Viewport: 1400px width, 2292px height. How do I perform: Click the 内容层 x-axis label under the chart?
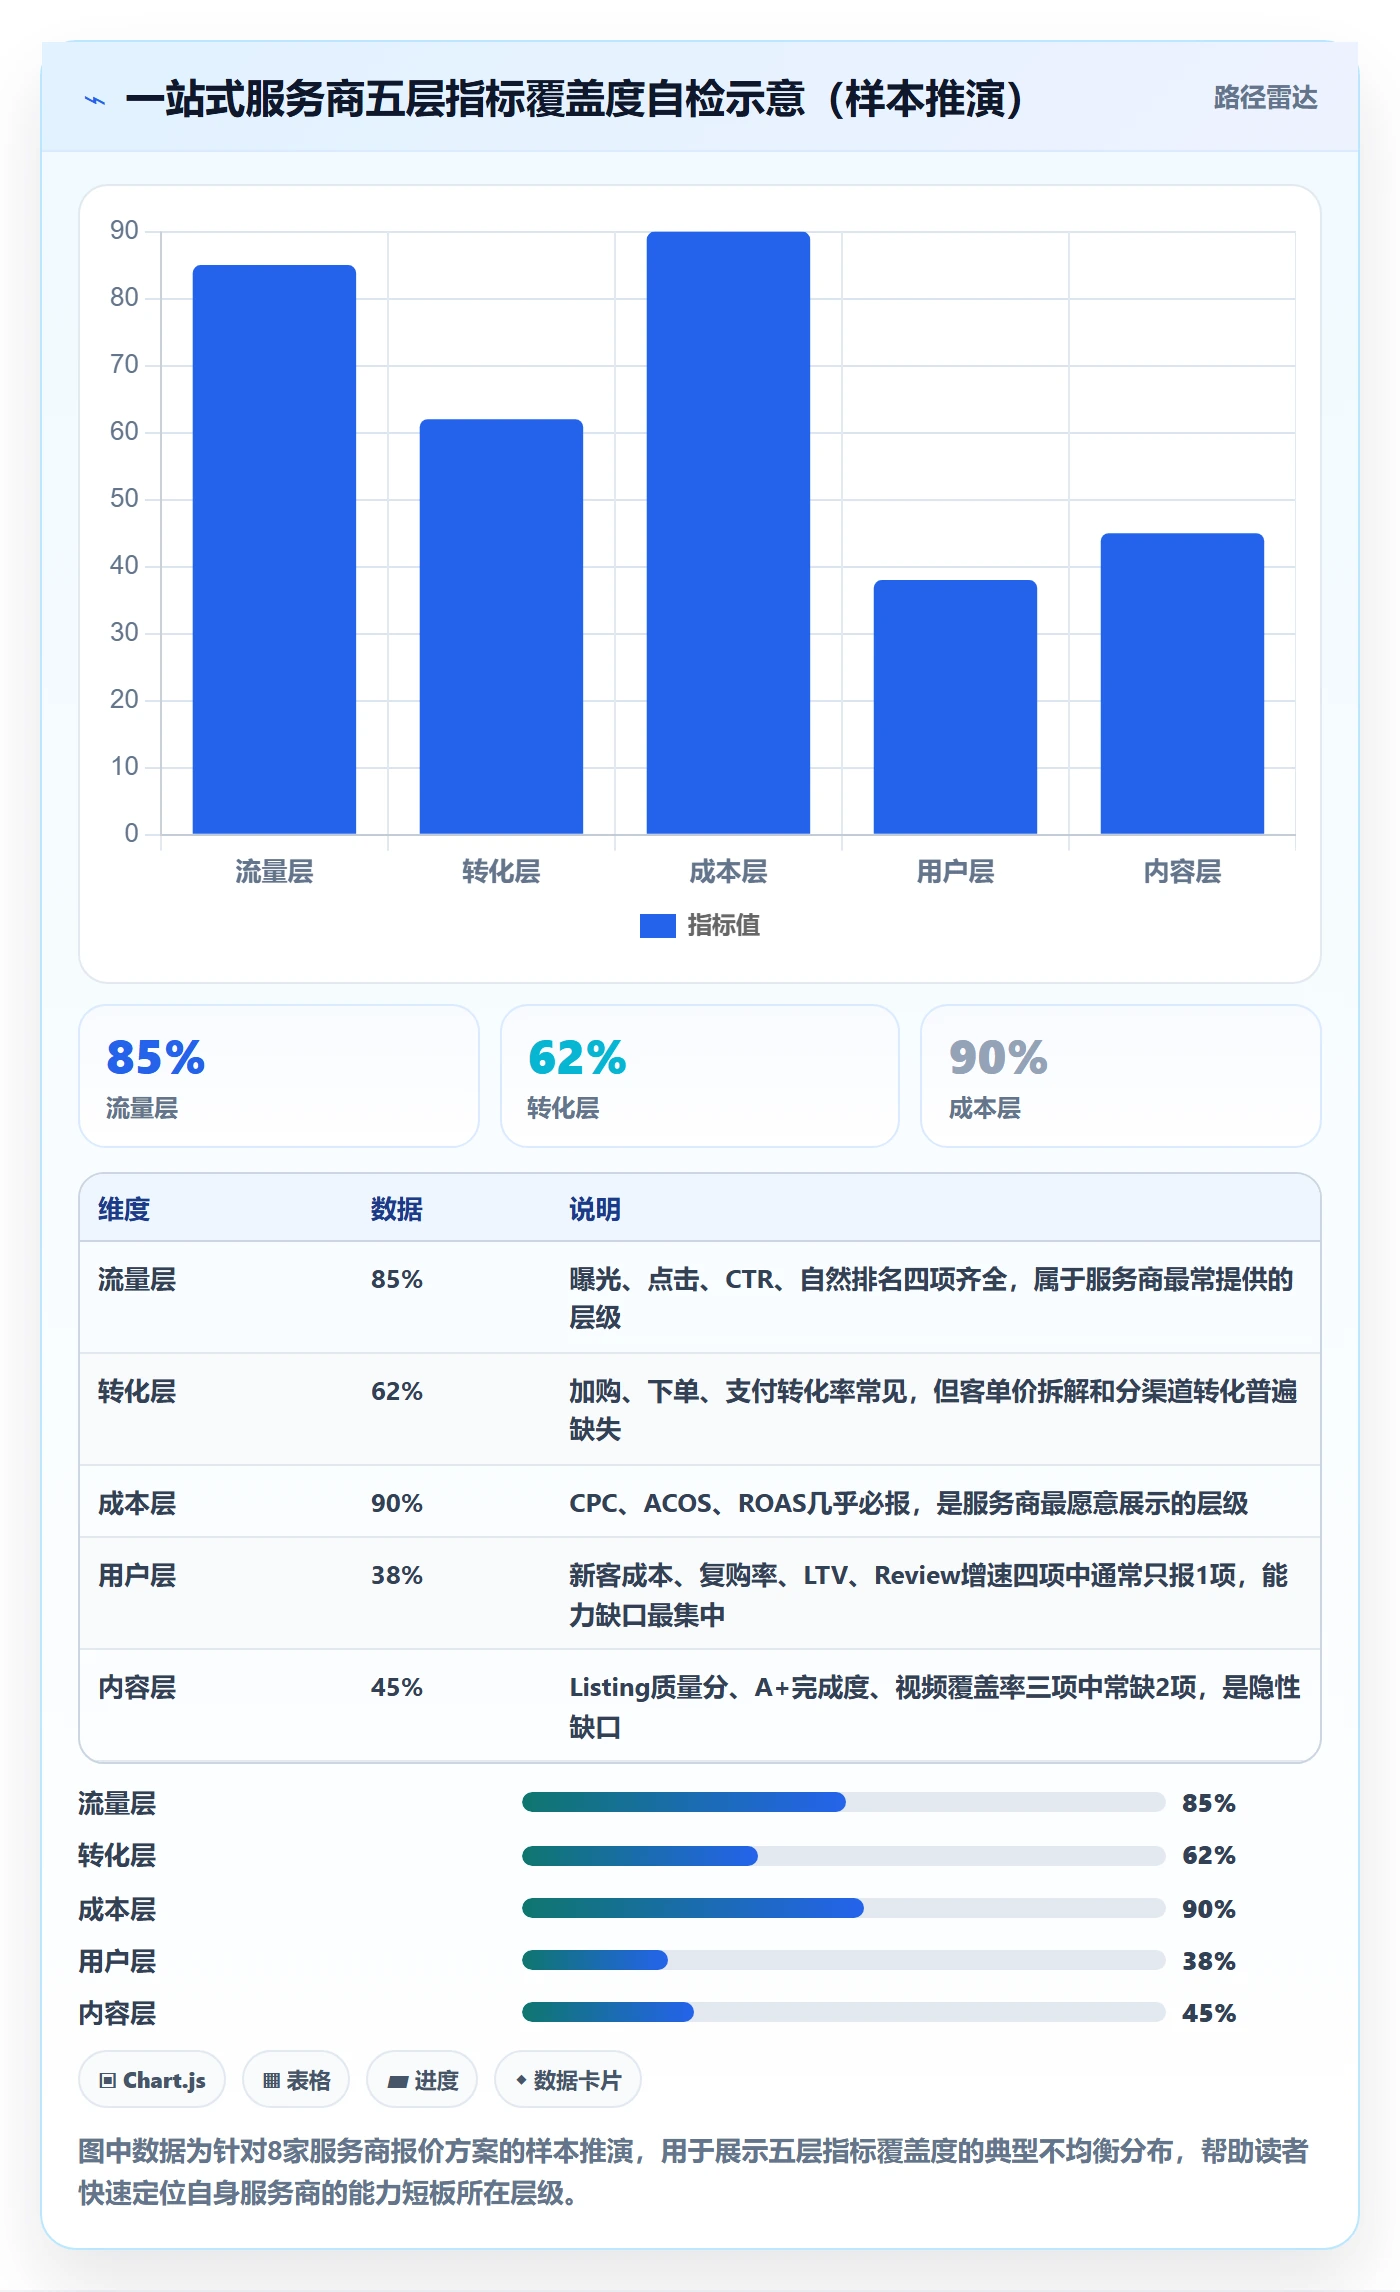point(1182,872)
